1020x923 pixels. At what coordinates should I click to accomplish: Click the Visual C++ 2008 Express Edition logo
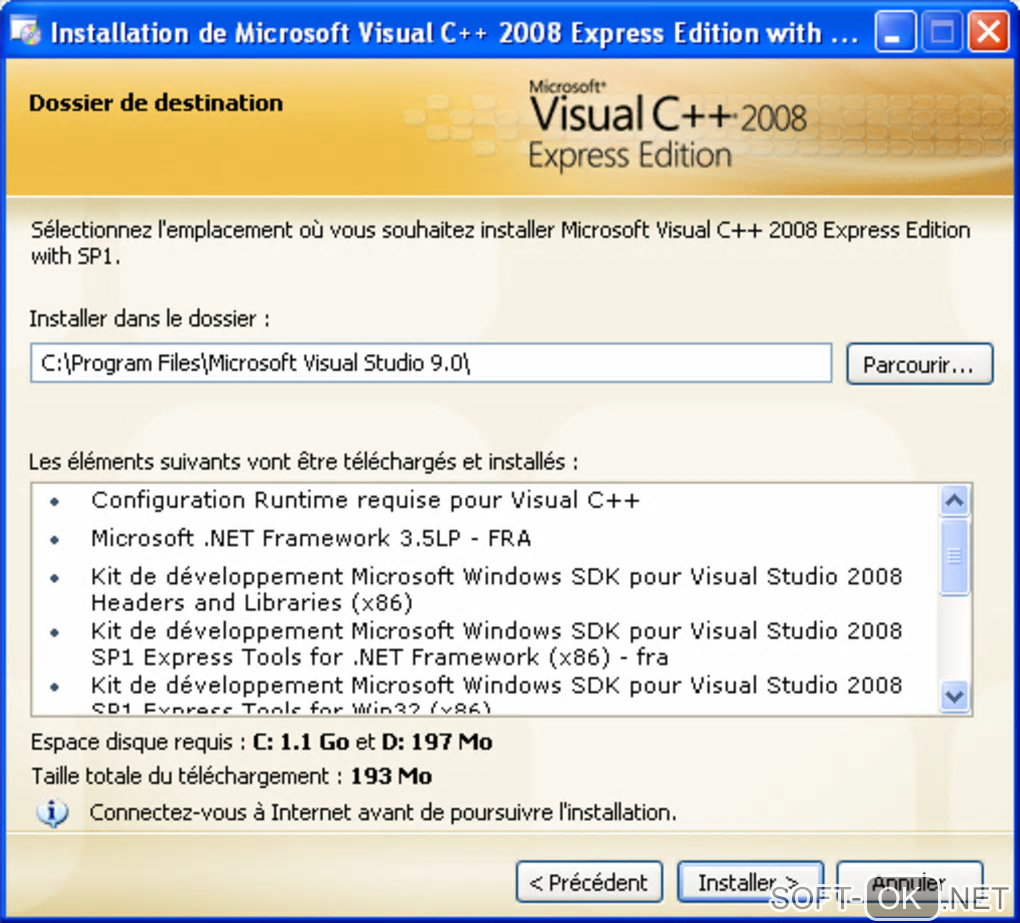(668, 124)
